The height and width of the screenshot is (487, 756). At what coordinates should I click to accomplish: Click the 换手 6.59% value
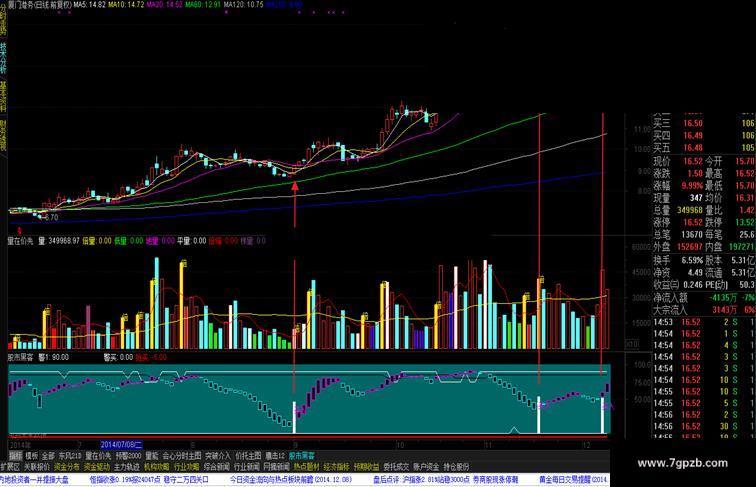coord(692,260)
